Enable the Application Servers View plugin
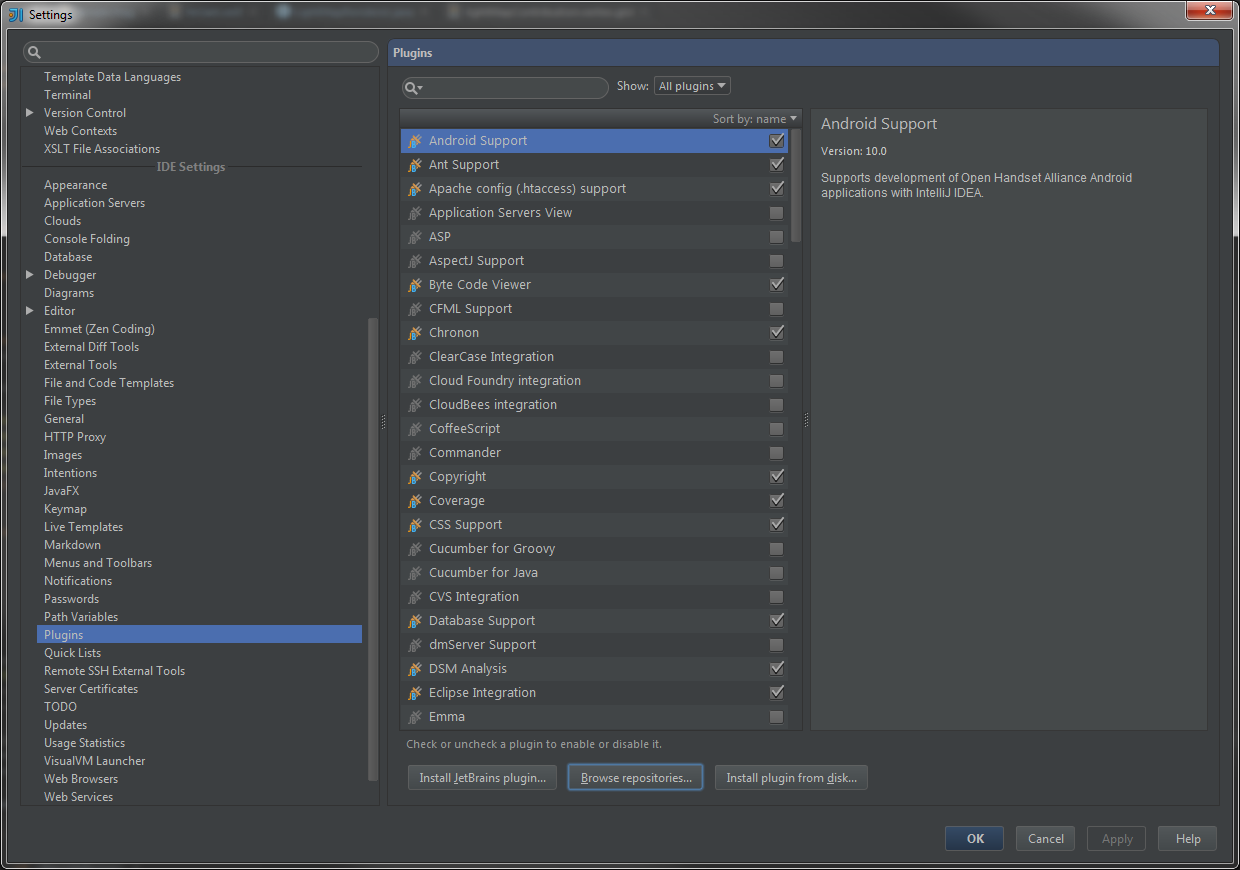The width and height of the screenshot is (1240, 870). coord(776,213)
